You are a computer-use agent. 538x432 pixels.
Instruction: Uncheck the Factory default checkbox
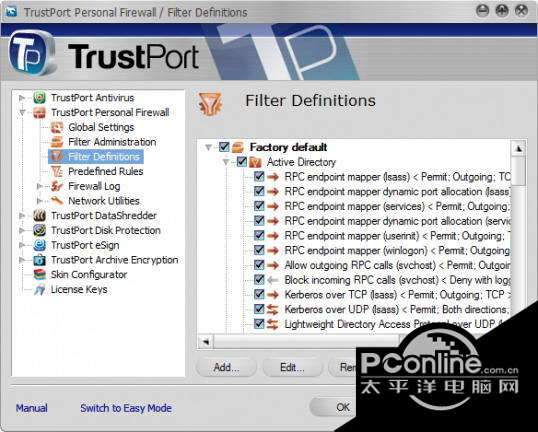224,147
